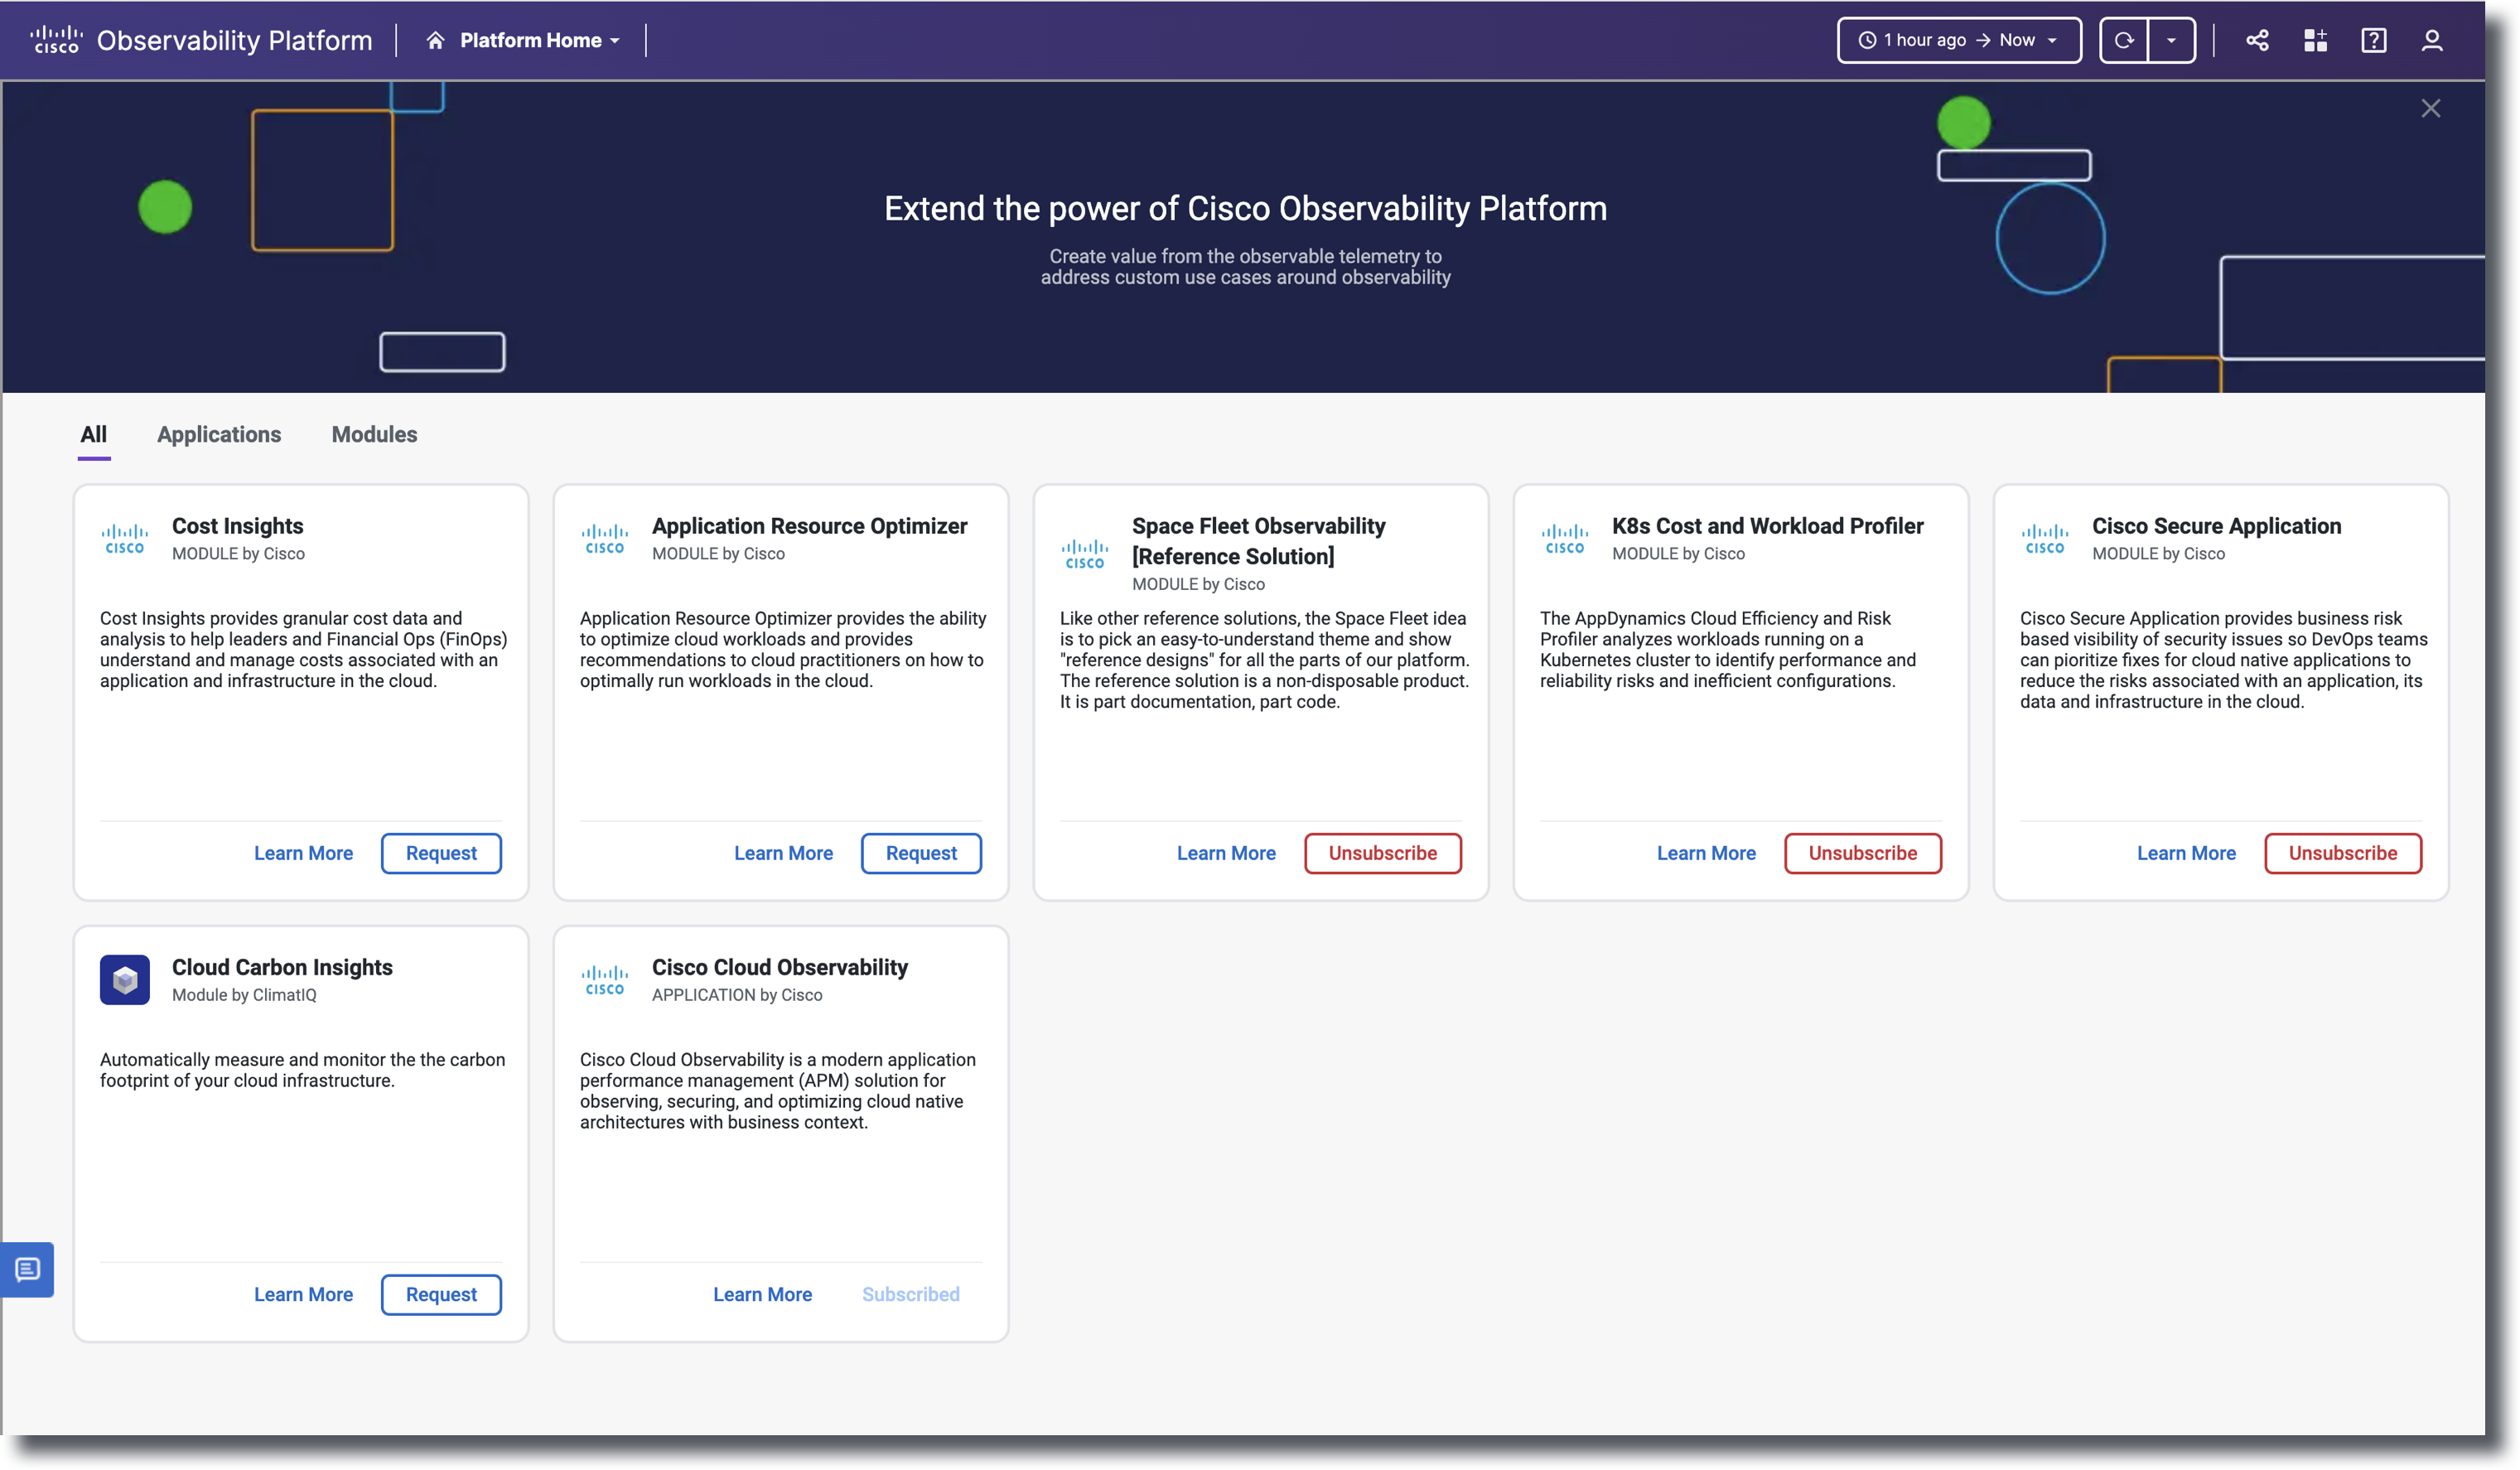The width and height of the screenshot is (2520, 1470).
Task: Click the ClimatIQ cube icon on Cloud Carbon Insights
Action: coord(125,979)
